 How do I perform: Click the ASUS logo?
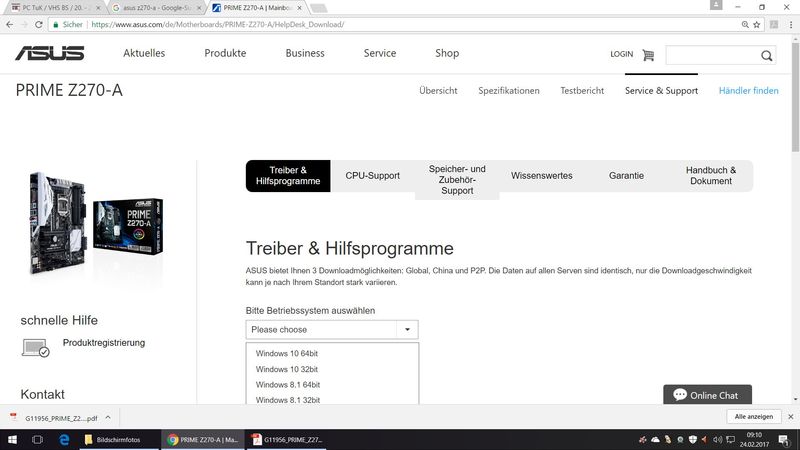(49, 53)
